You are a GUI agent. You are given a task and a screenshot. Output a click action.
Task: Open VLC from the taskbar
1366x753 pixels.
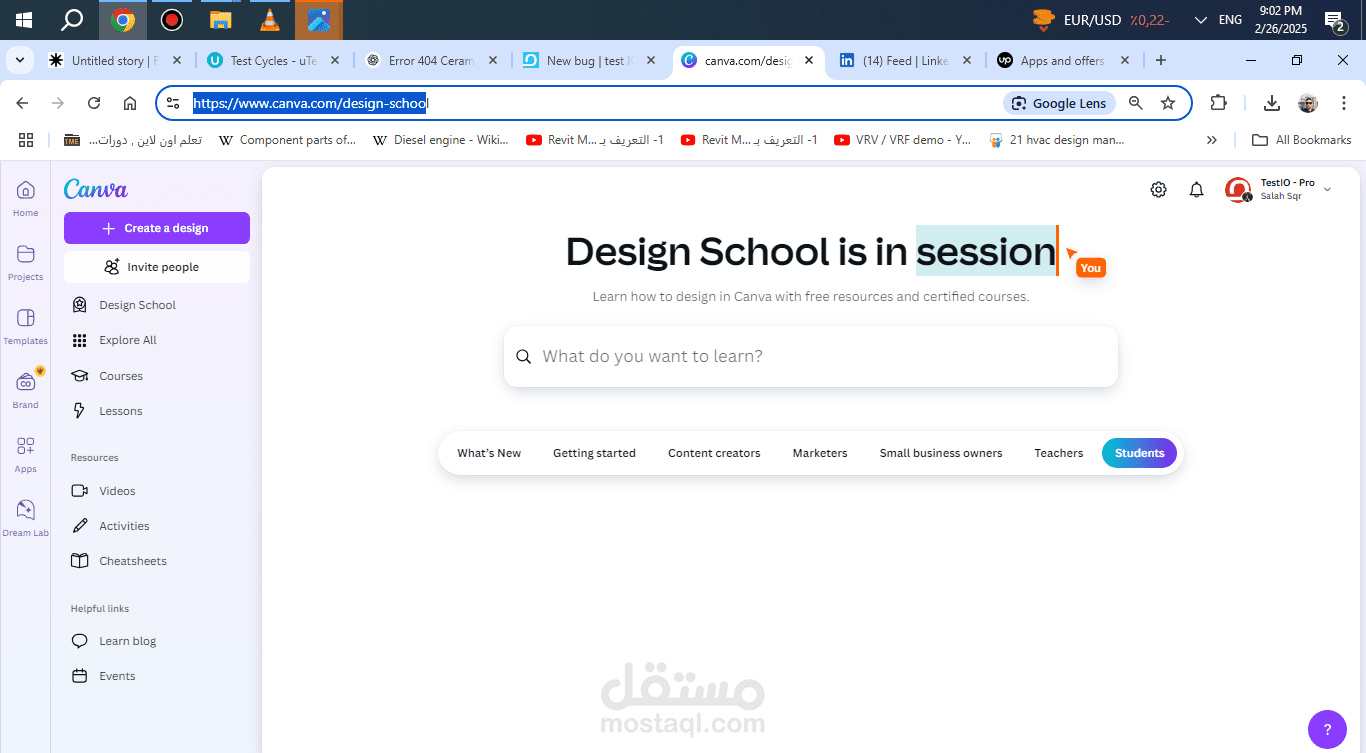point(269,19)
